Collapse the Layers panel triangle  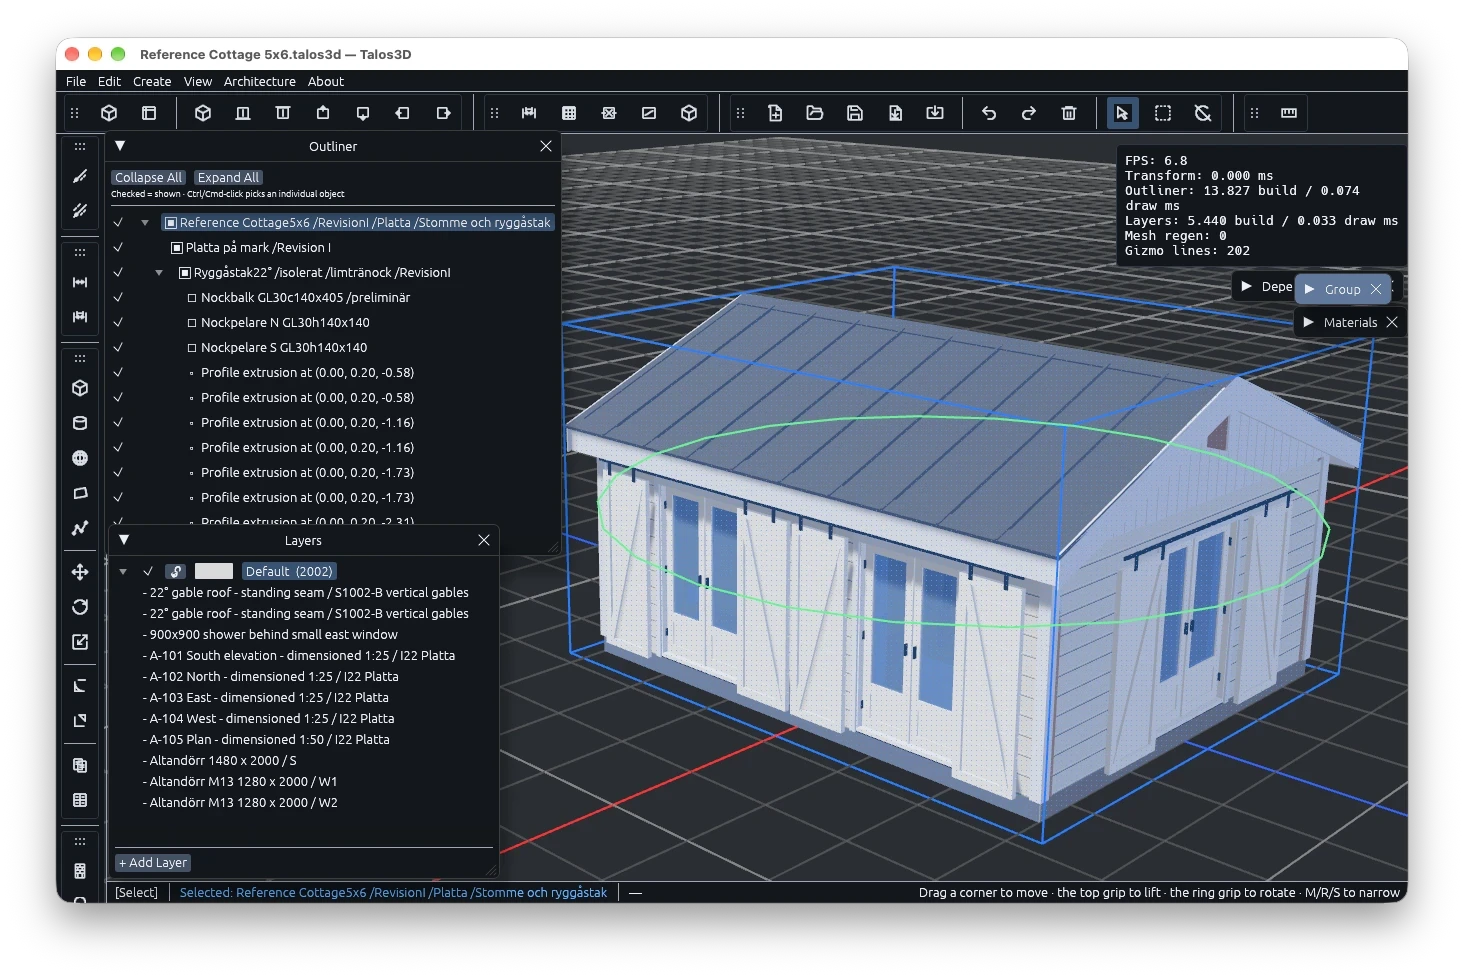[124, 540]
